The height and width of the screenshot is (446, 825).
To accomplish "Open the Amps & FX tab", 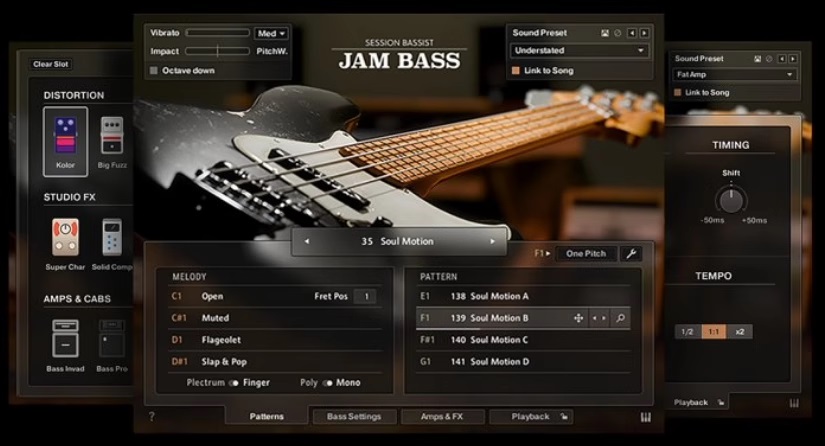I will pos(442,417).
